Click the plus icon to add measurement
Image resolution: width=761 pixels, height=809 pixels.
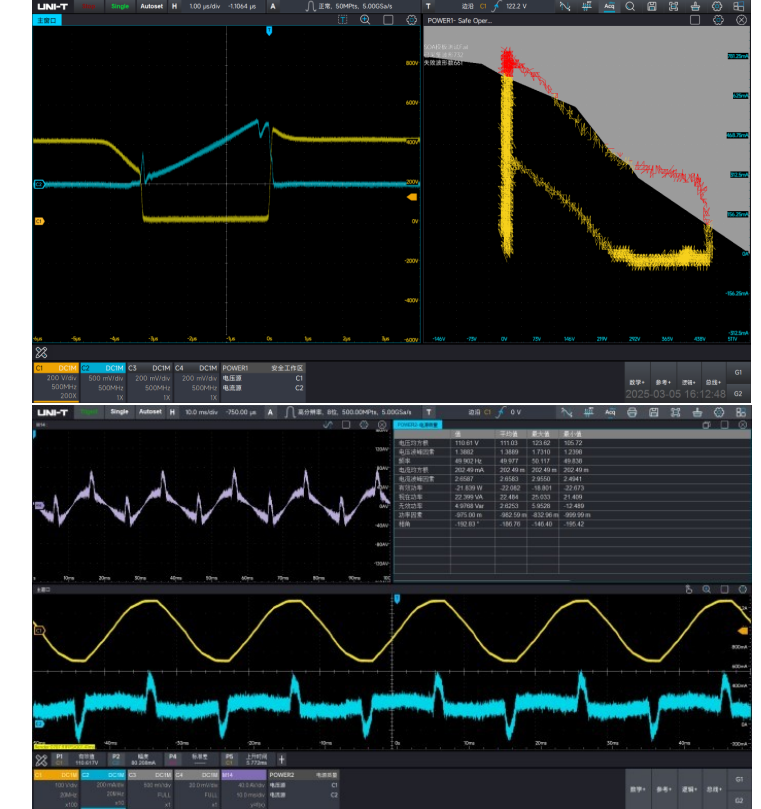point(281,759)
